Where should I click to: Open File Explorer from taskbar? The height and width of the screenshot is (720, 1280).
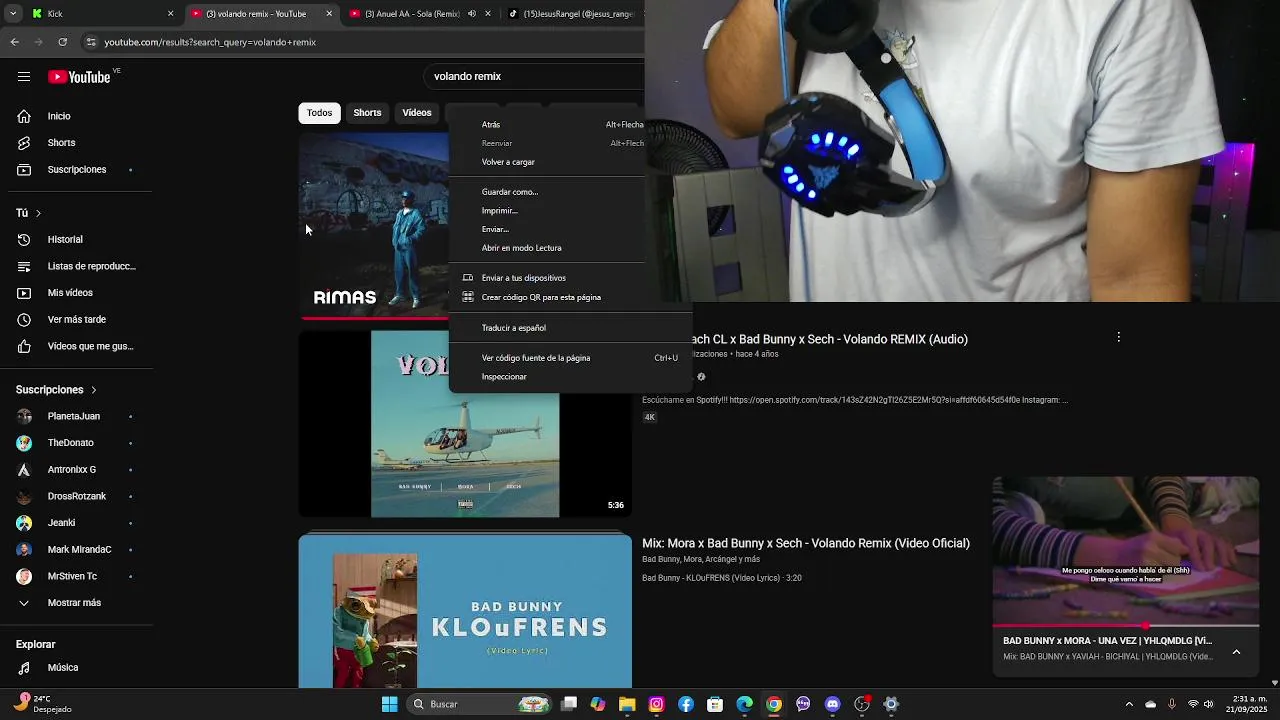627,704
